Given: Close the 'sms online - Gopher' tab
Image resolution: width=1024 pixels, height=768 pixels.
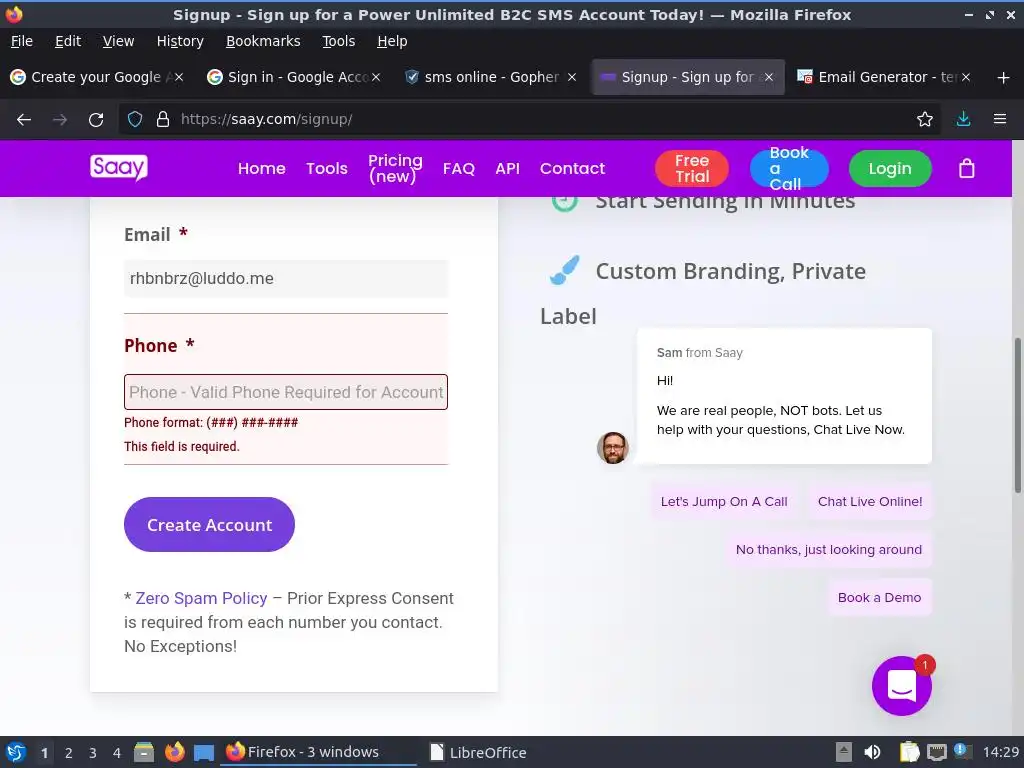Looking at the screenshot, I should pyautogui.click(x=572, y=77).
